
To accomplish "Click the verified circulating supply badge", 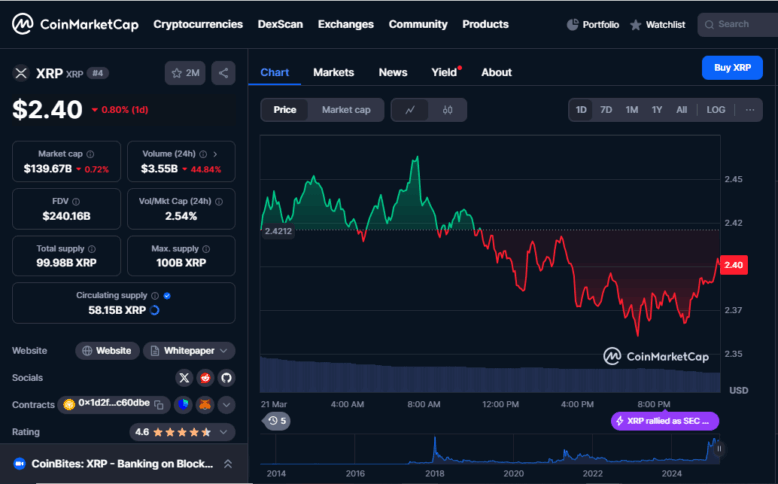I will (x=167, y=296).
